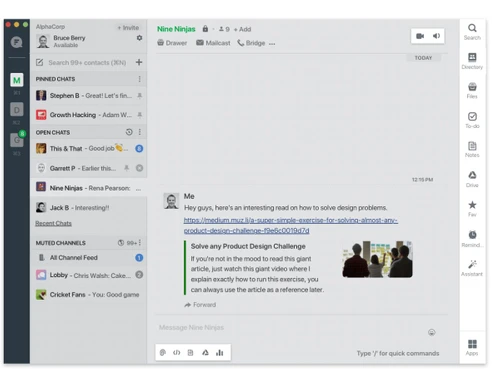The width and height of the screenshot is (500, 375).
Task: Attach from Drive using composer Drive icon
Action: (205, 352)
